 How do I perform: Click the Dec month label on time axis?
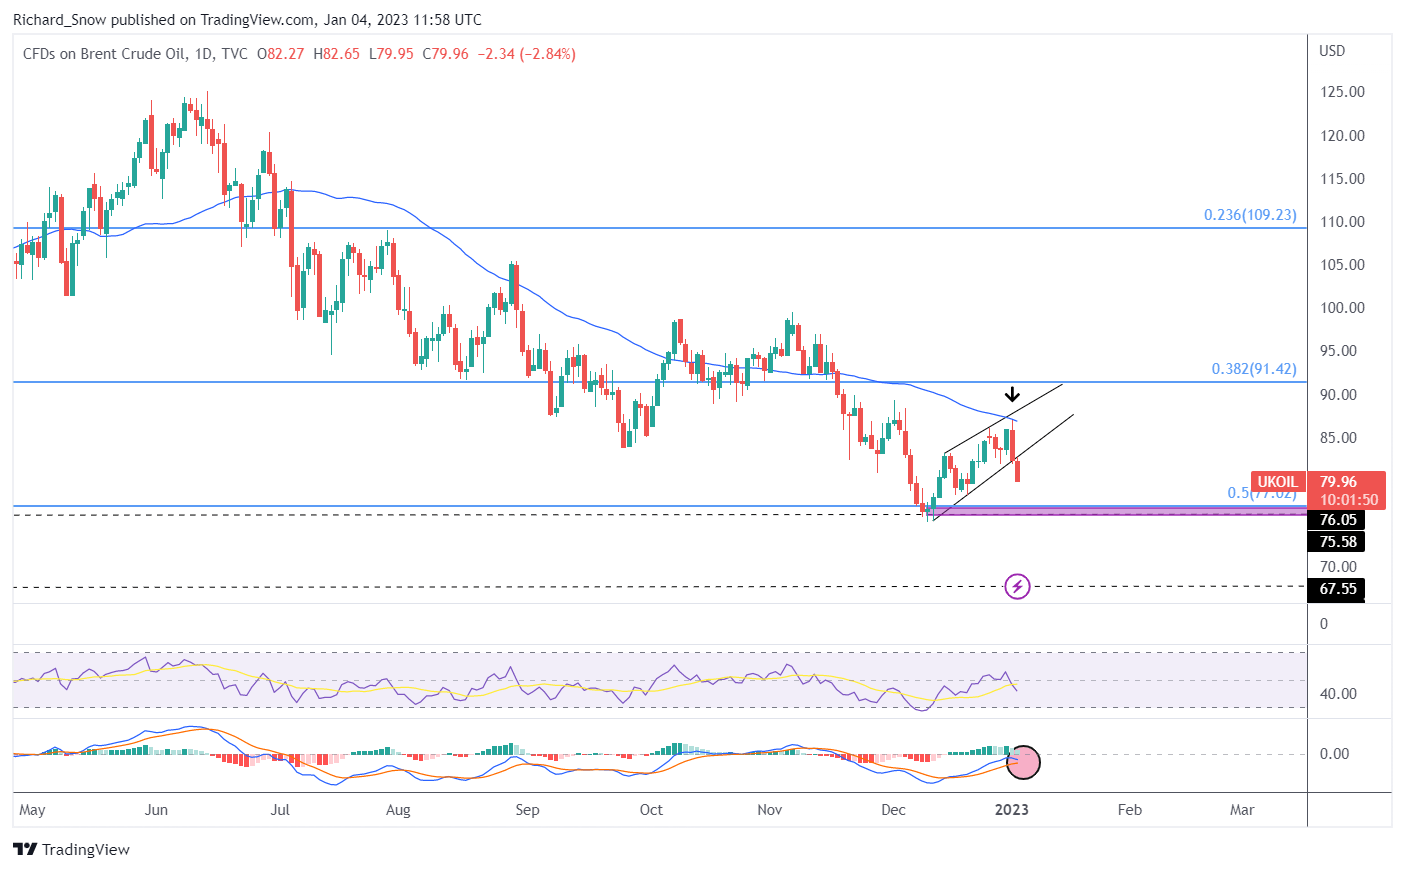click(893, 810)
